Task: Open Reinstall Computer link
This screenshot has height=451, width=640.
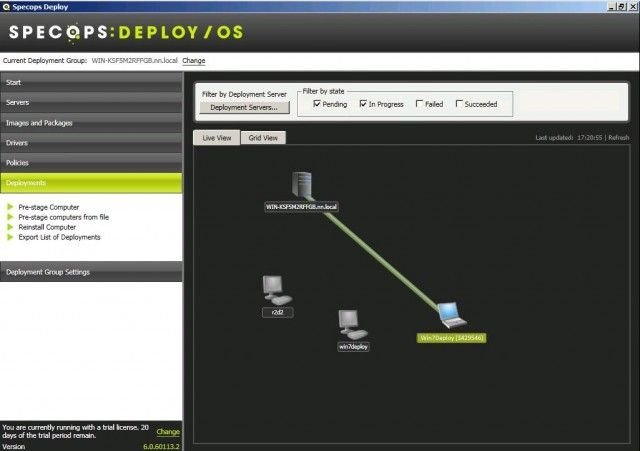Action: [x=47, y=227]
